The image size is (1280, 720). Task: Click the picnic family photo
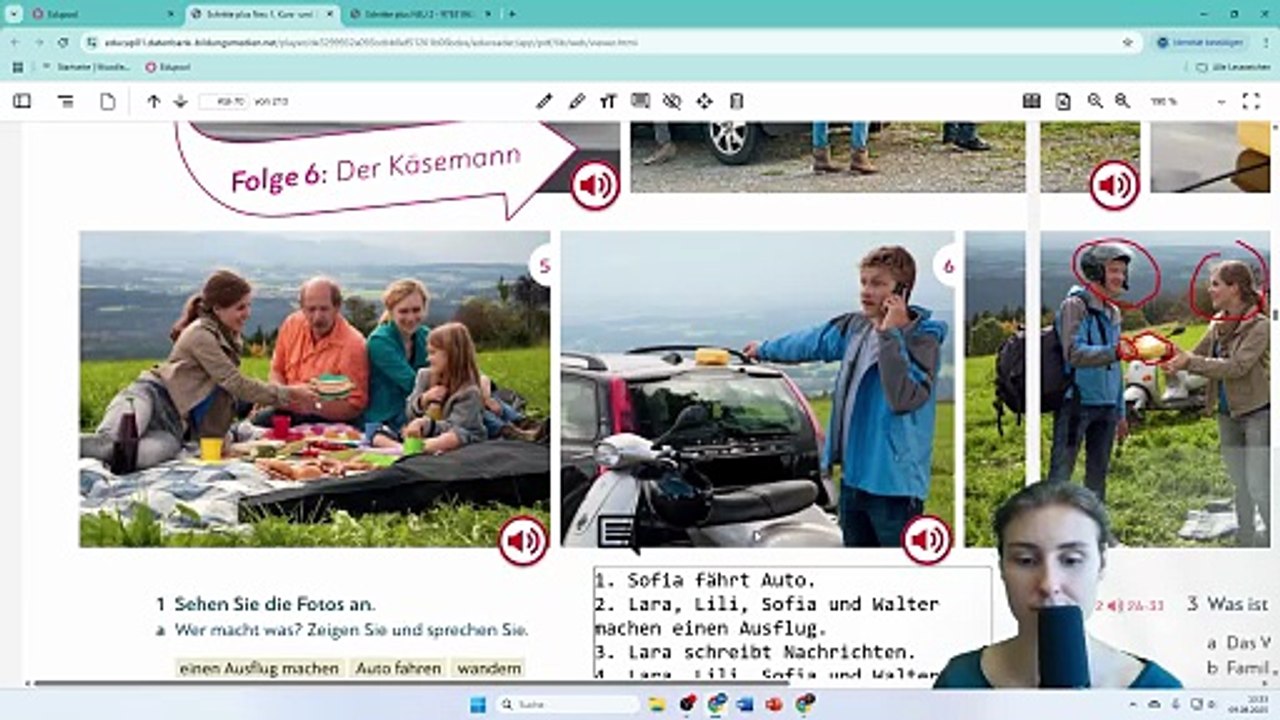pos(315,389)
